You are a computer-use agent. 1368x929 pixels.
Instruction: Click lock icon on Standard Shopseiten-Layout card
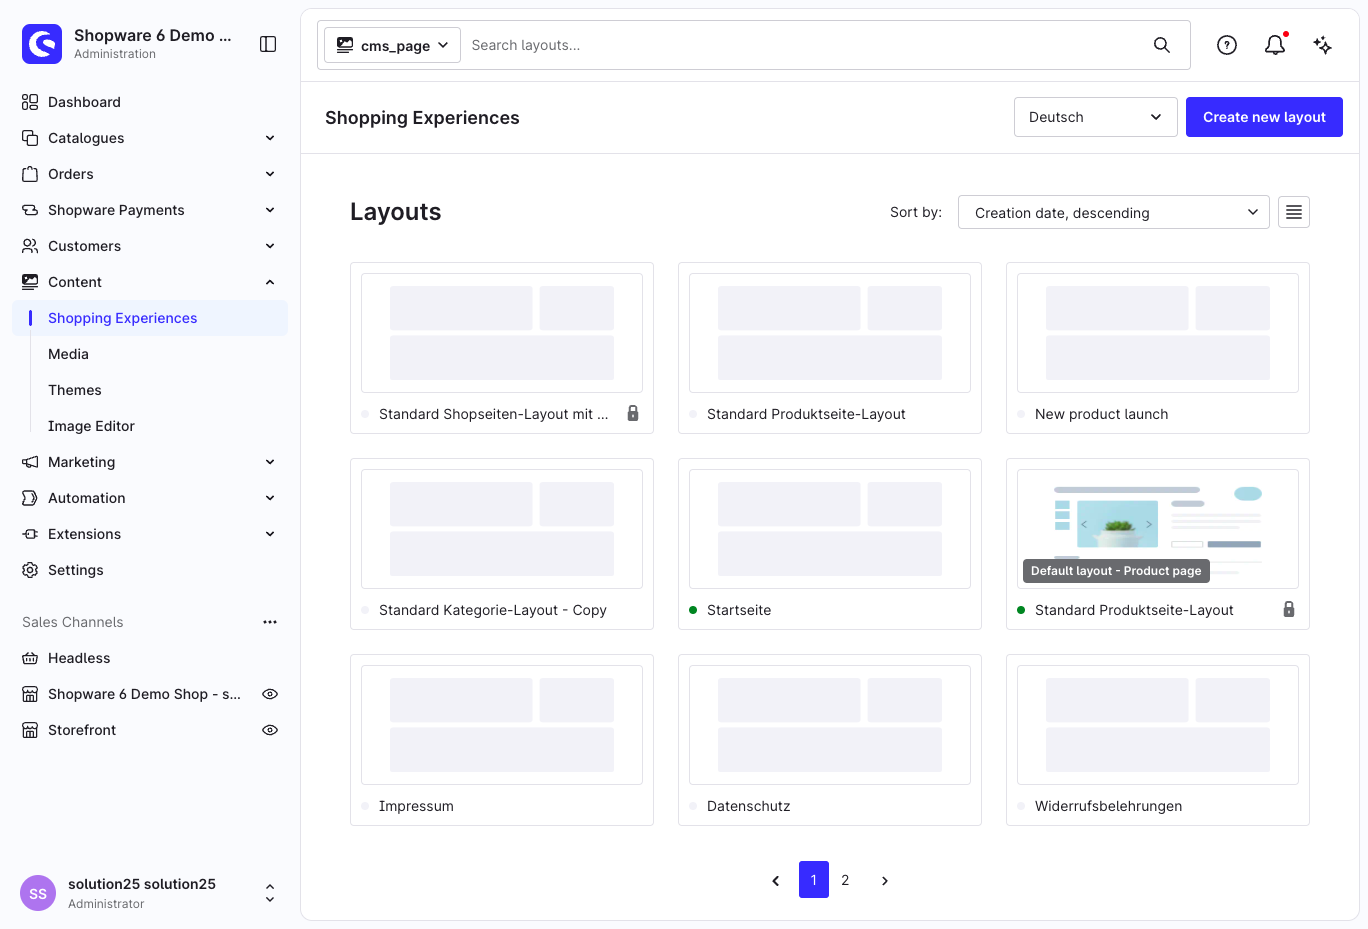coord(633,413)
